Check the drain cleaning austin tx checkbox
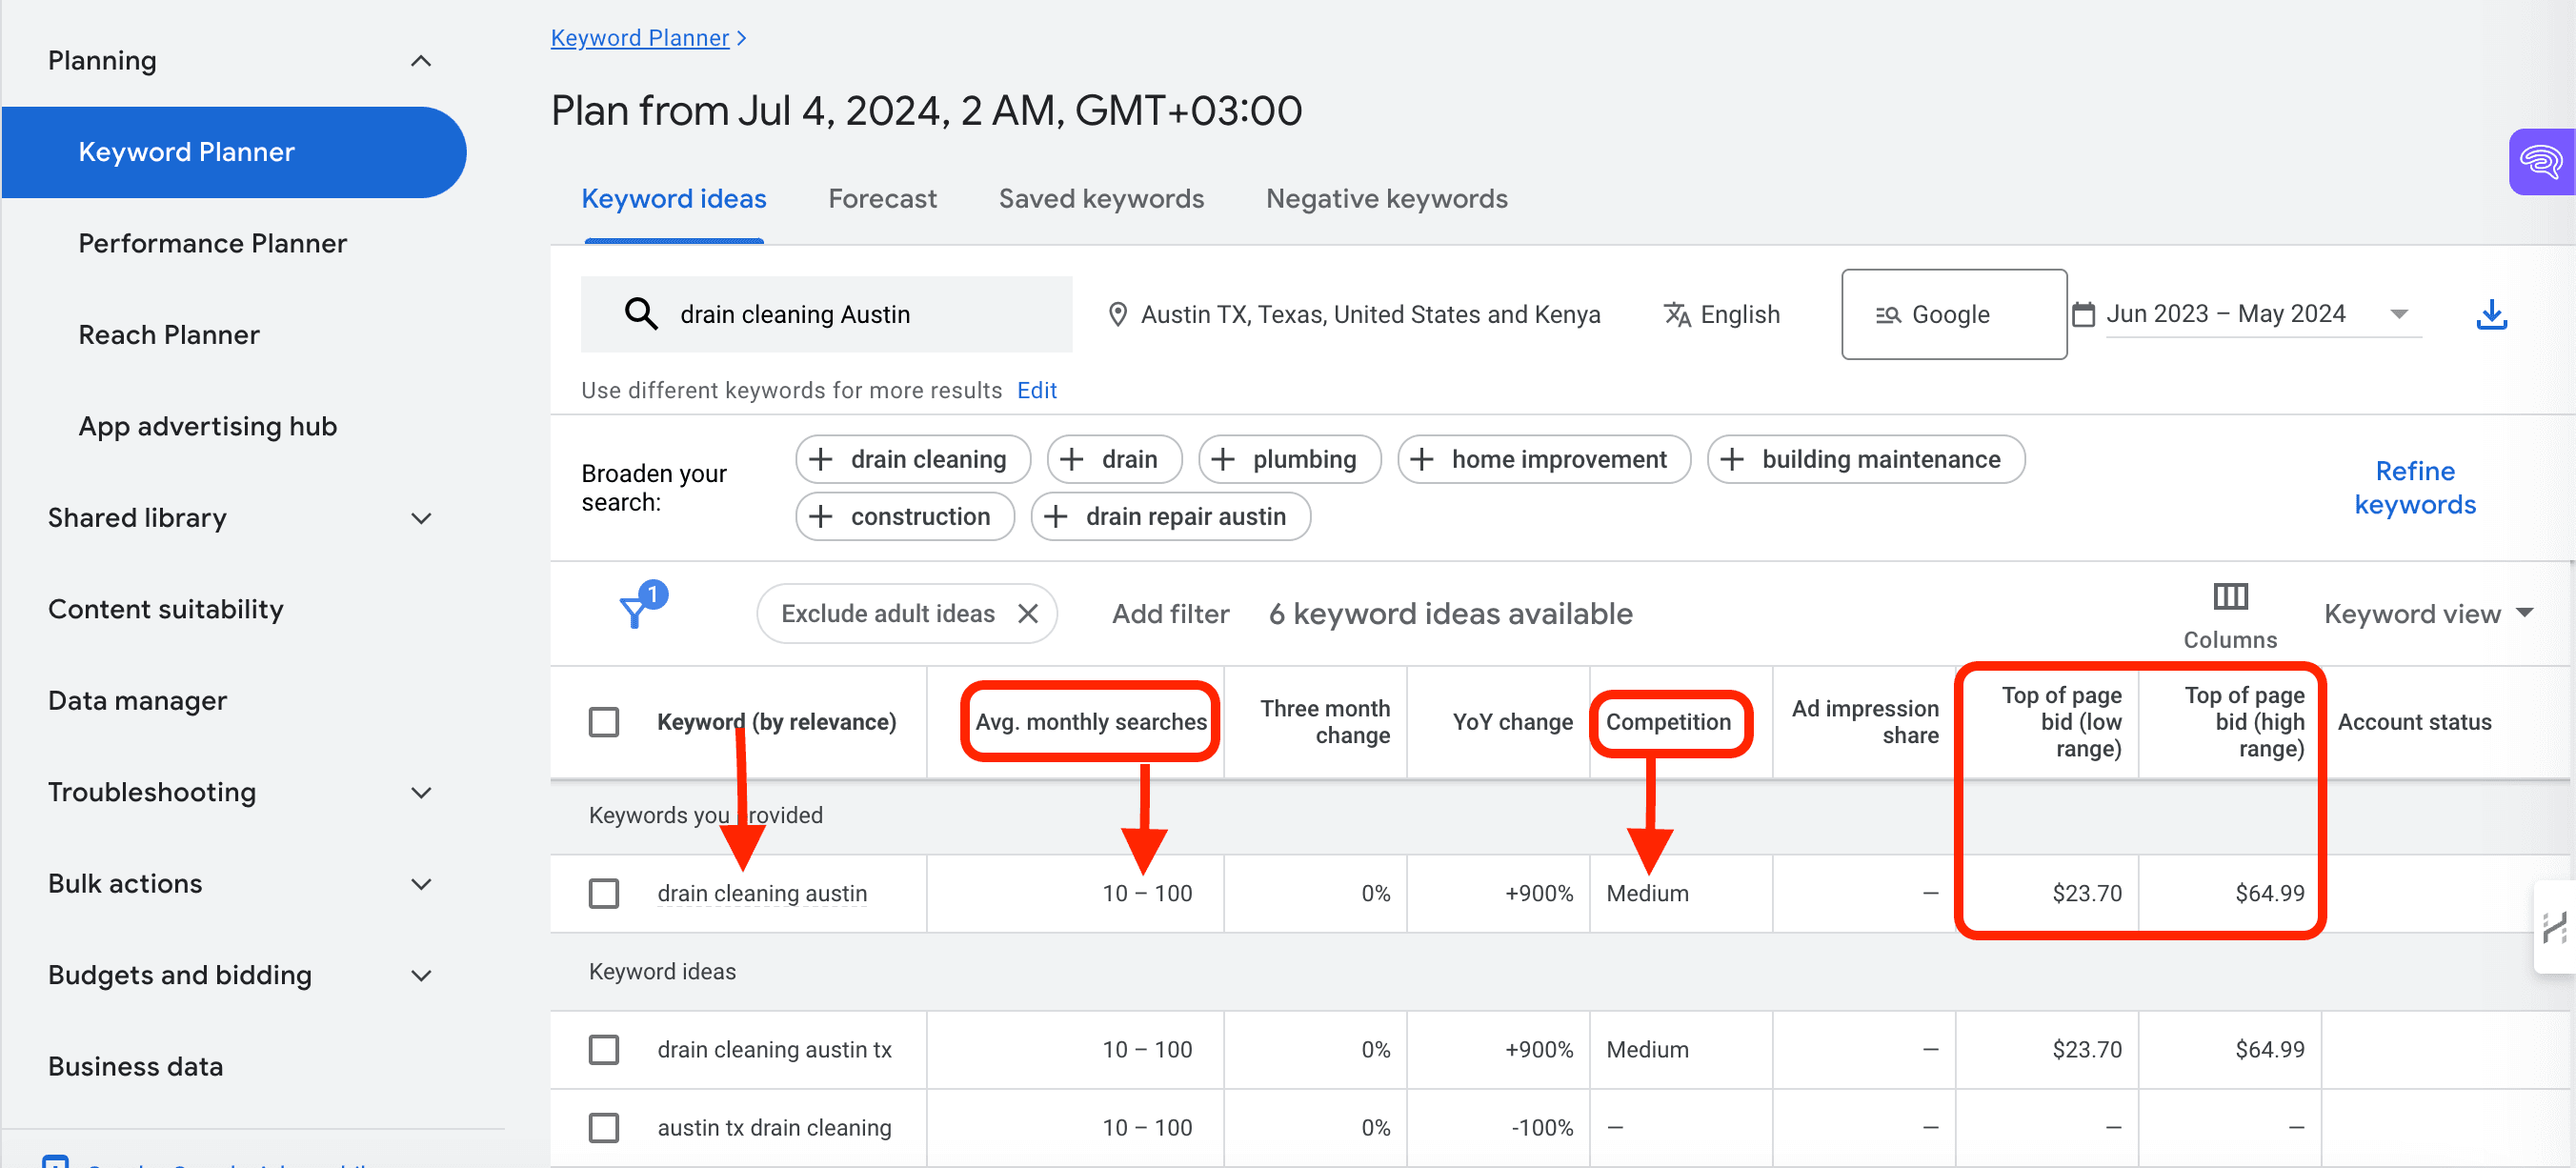The height and width of the screenshot is (1168, 2576). point(604,1049)
